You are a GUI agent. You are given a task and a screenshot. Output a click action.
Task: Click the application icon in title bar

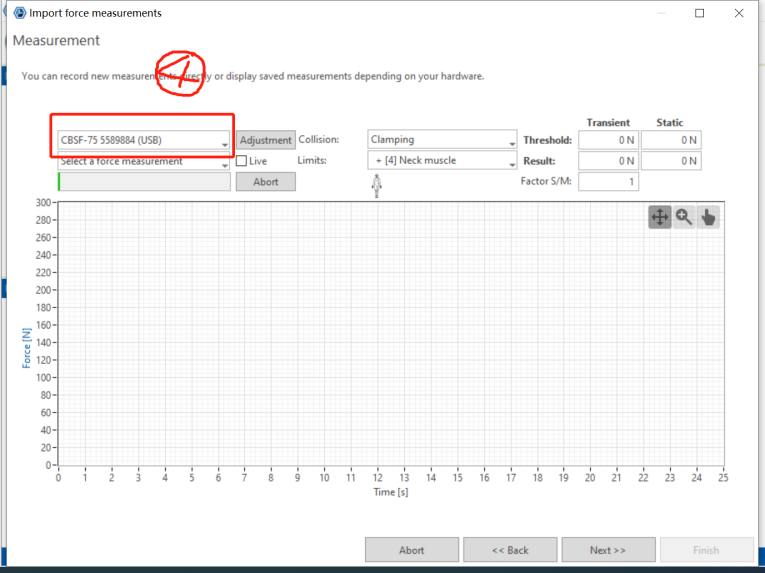(18, 13)
